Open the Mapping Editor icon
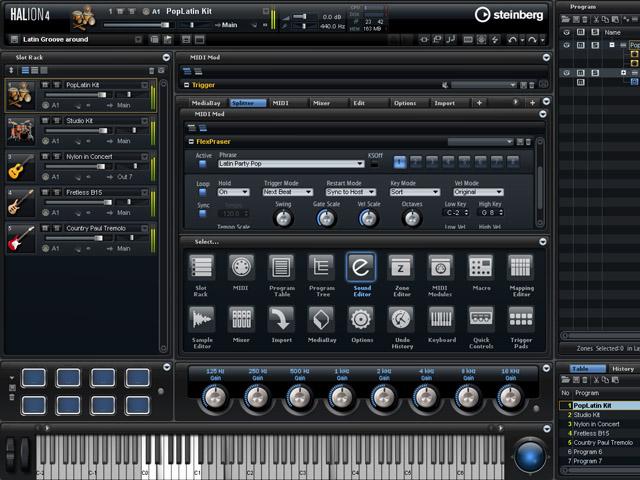 pyautogui.click(x=521, y=267)
